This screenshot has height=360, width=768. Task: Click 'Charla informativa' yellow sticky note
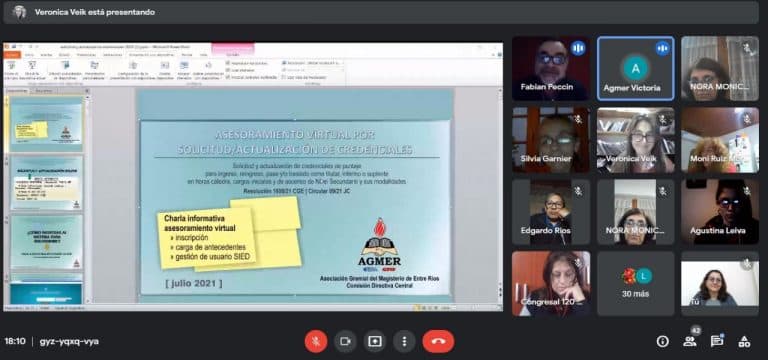click(x=206, y=238)
